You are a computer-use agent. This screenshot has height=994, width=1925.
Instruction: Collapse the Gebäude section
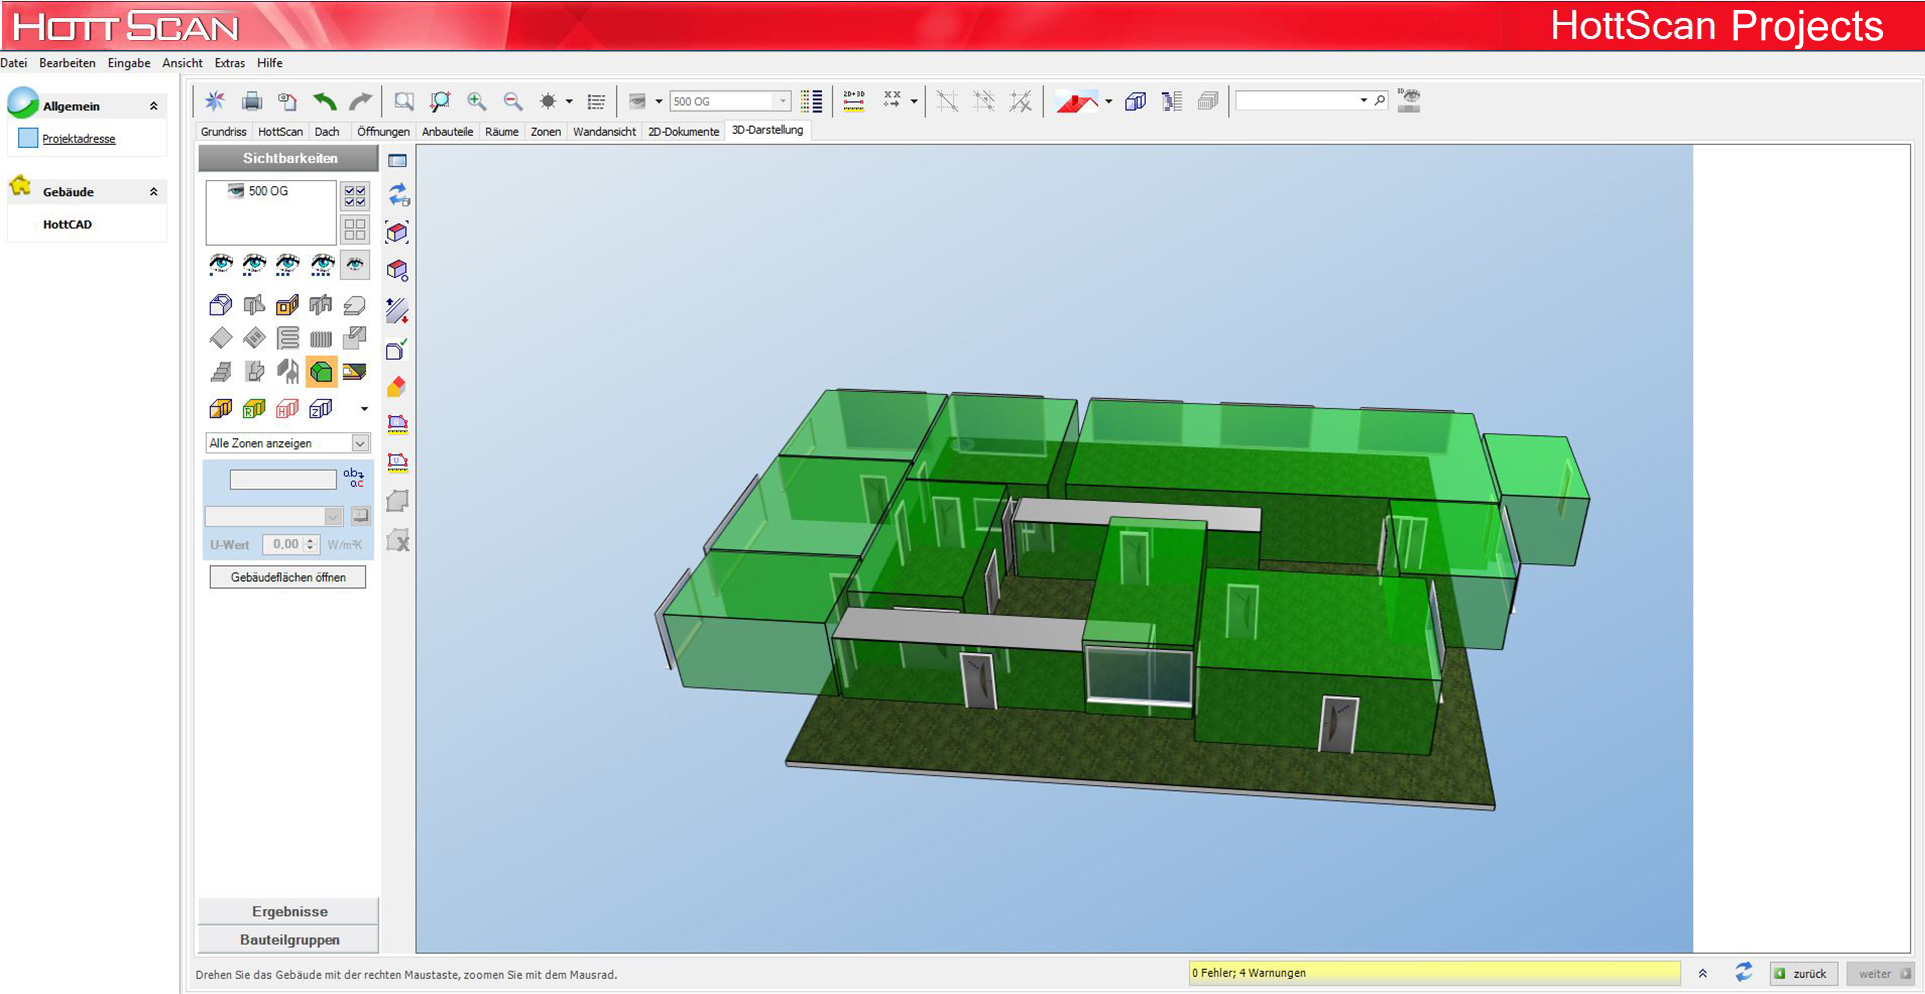[154, 192]
